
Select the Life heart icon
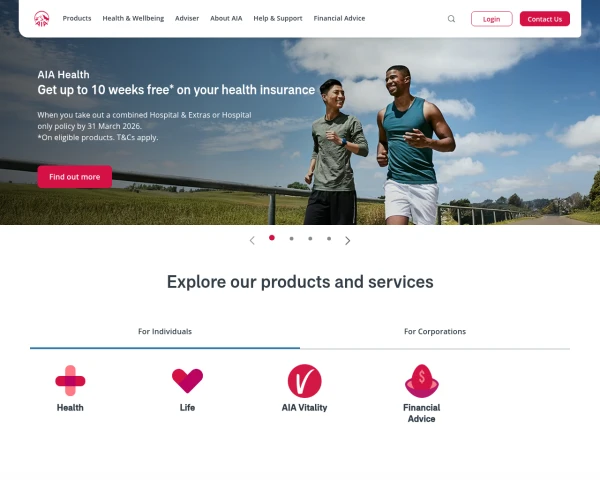(x=188, y=380)
